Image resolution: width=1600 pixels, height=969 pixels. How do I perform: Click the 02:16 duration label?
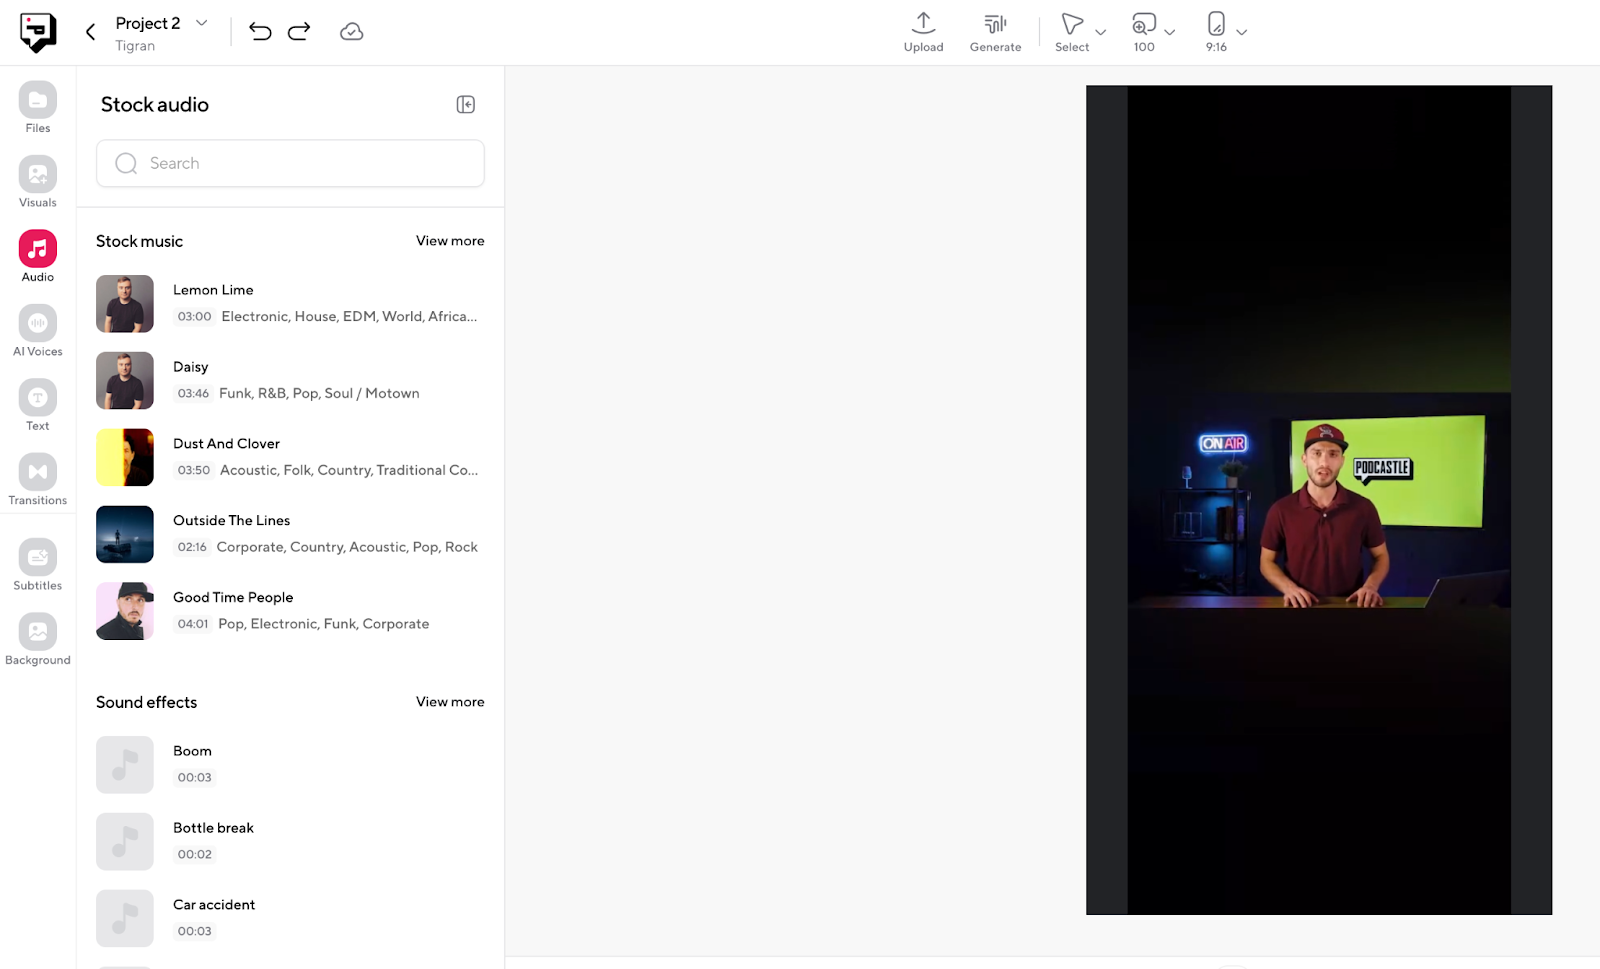[x=192, y=547]
